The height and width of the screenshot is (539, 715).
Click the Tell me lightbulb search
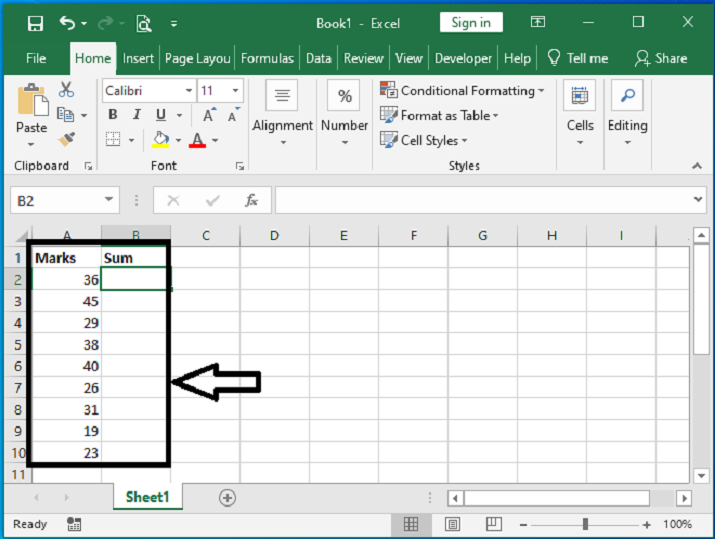tap(578, 58)
